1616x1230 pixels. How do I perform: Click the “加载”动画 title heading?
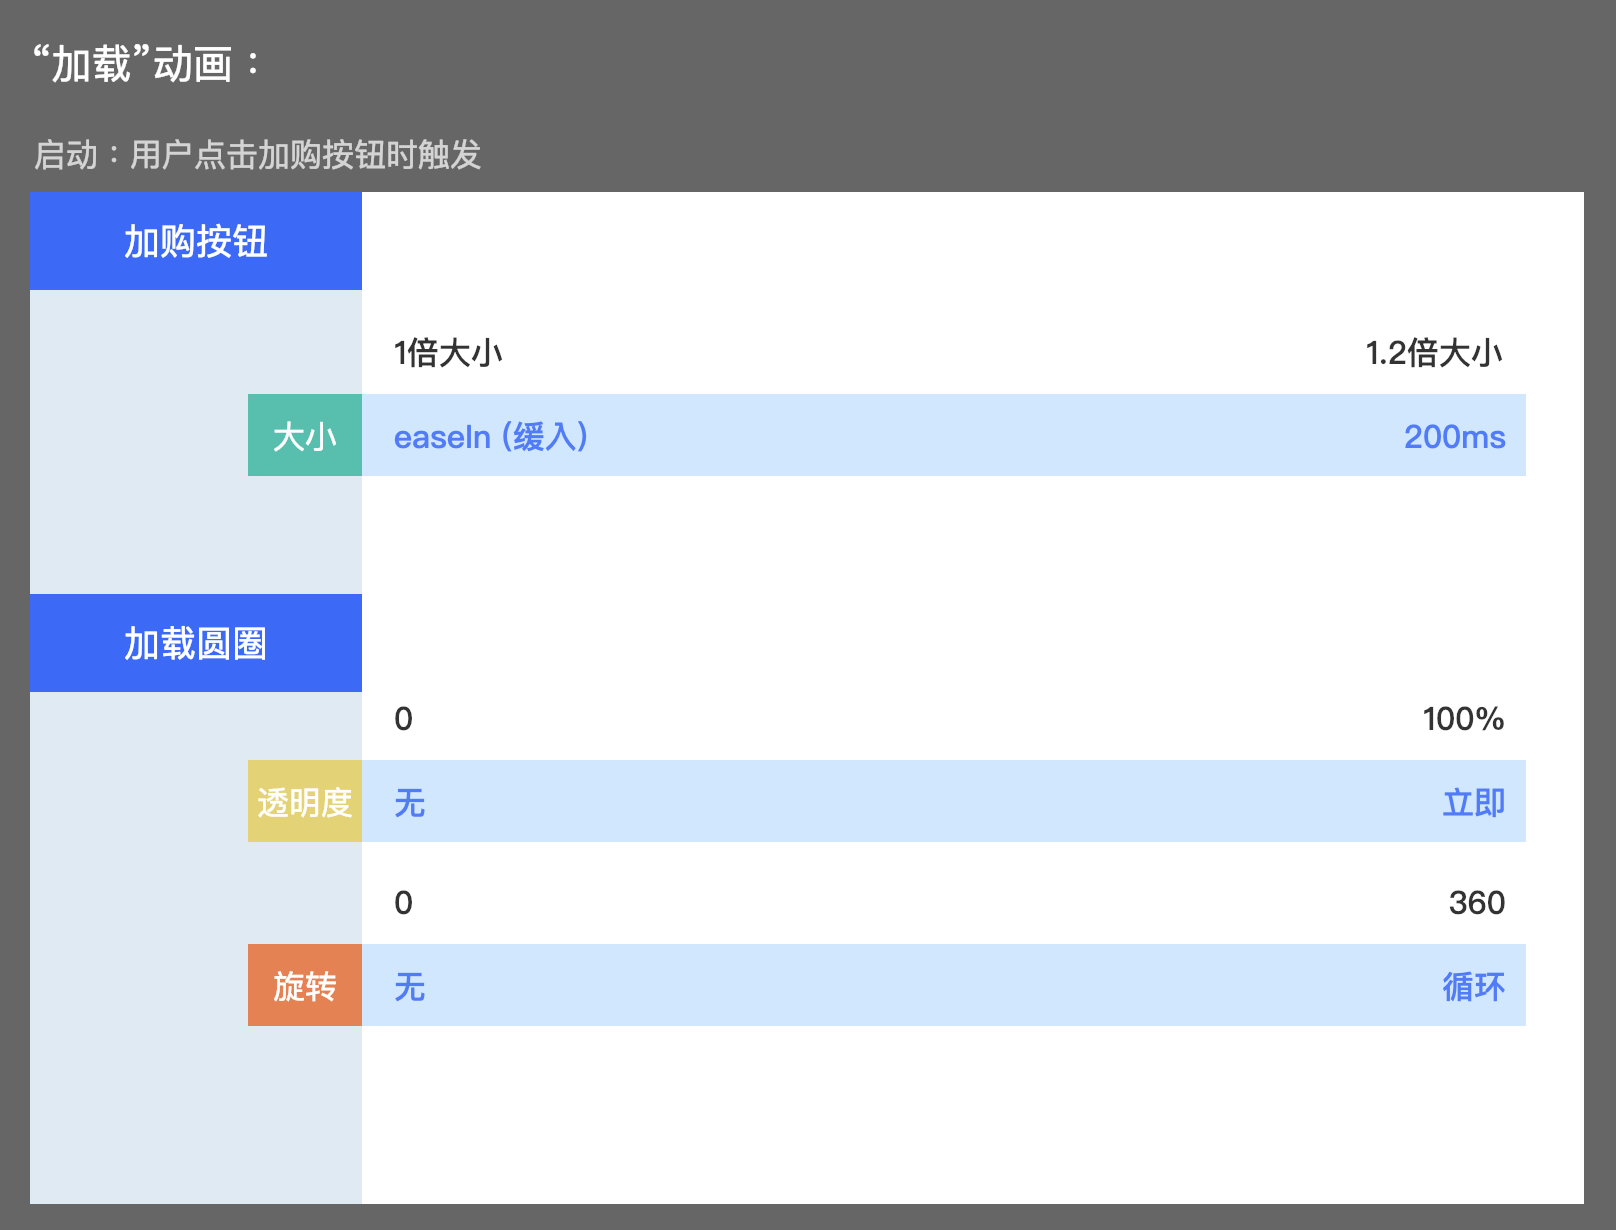coord(146,65)
